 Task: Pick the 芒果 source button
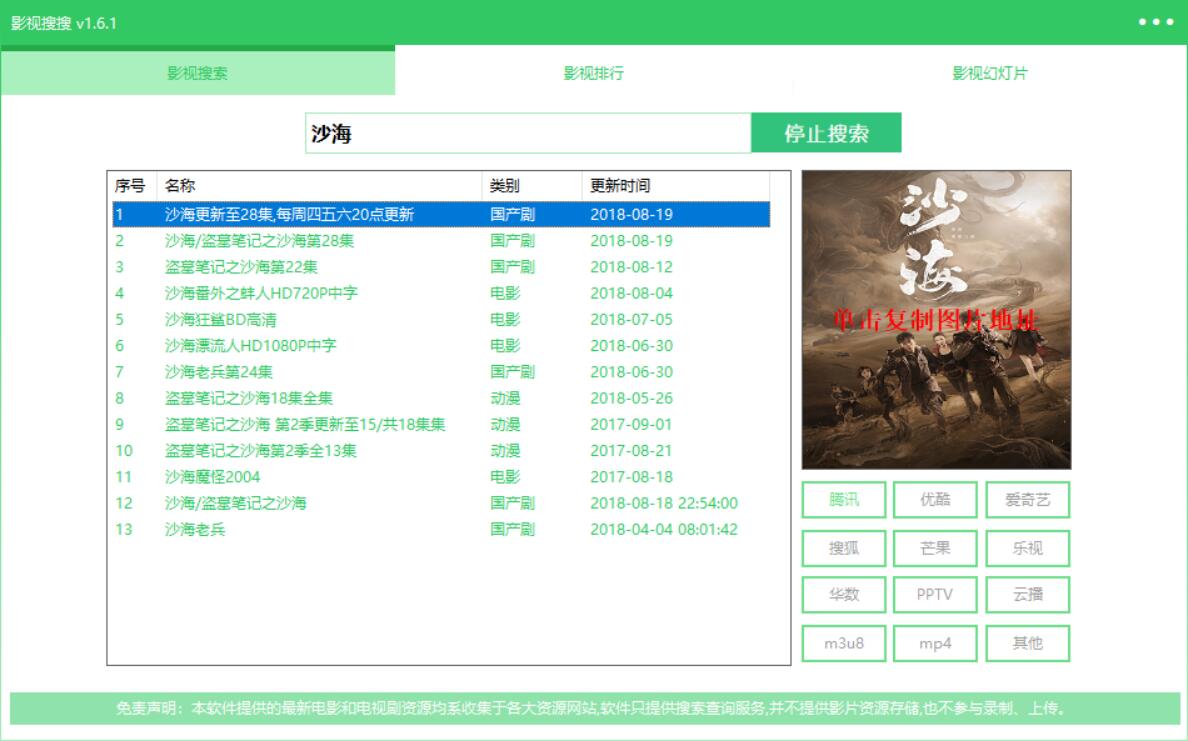tap(935, 548)
